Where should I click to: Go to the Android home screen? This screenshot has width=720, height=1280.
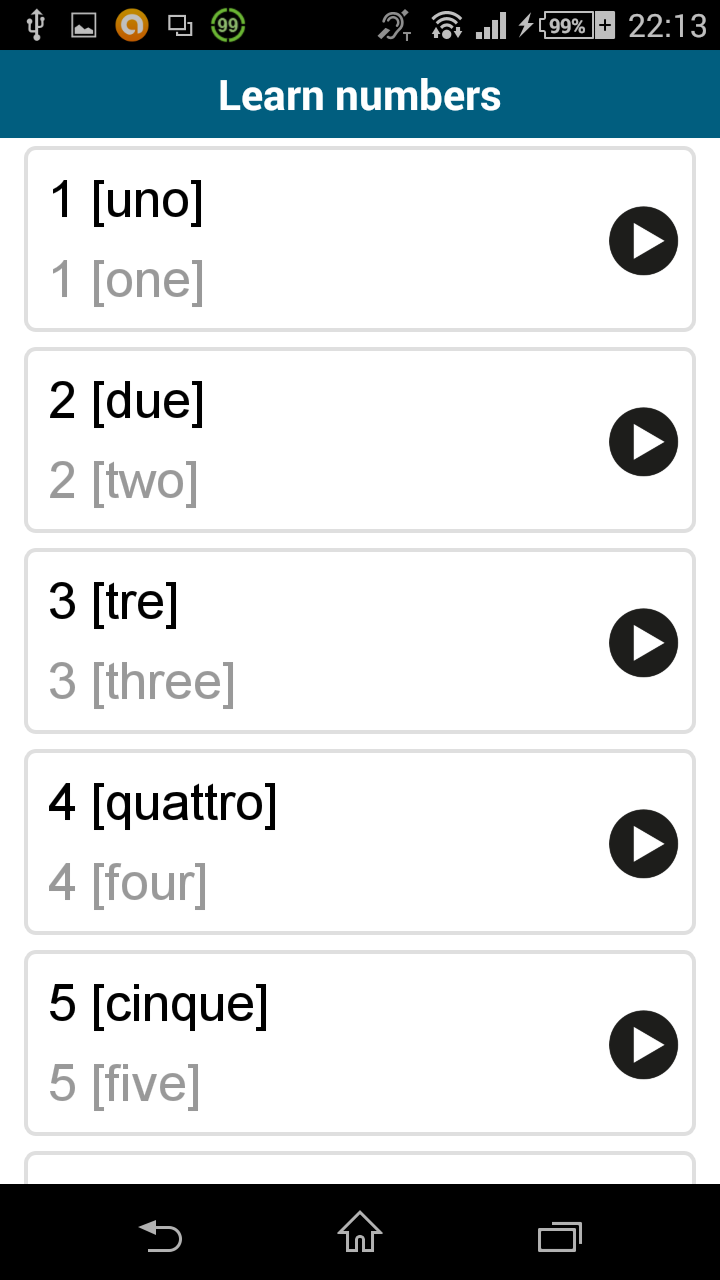(x=360, y=1232)
